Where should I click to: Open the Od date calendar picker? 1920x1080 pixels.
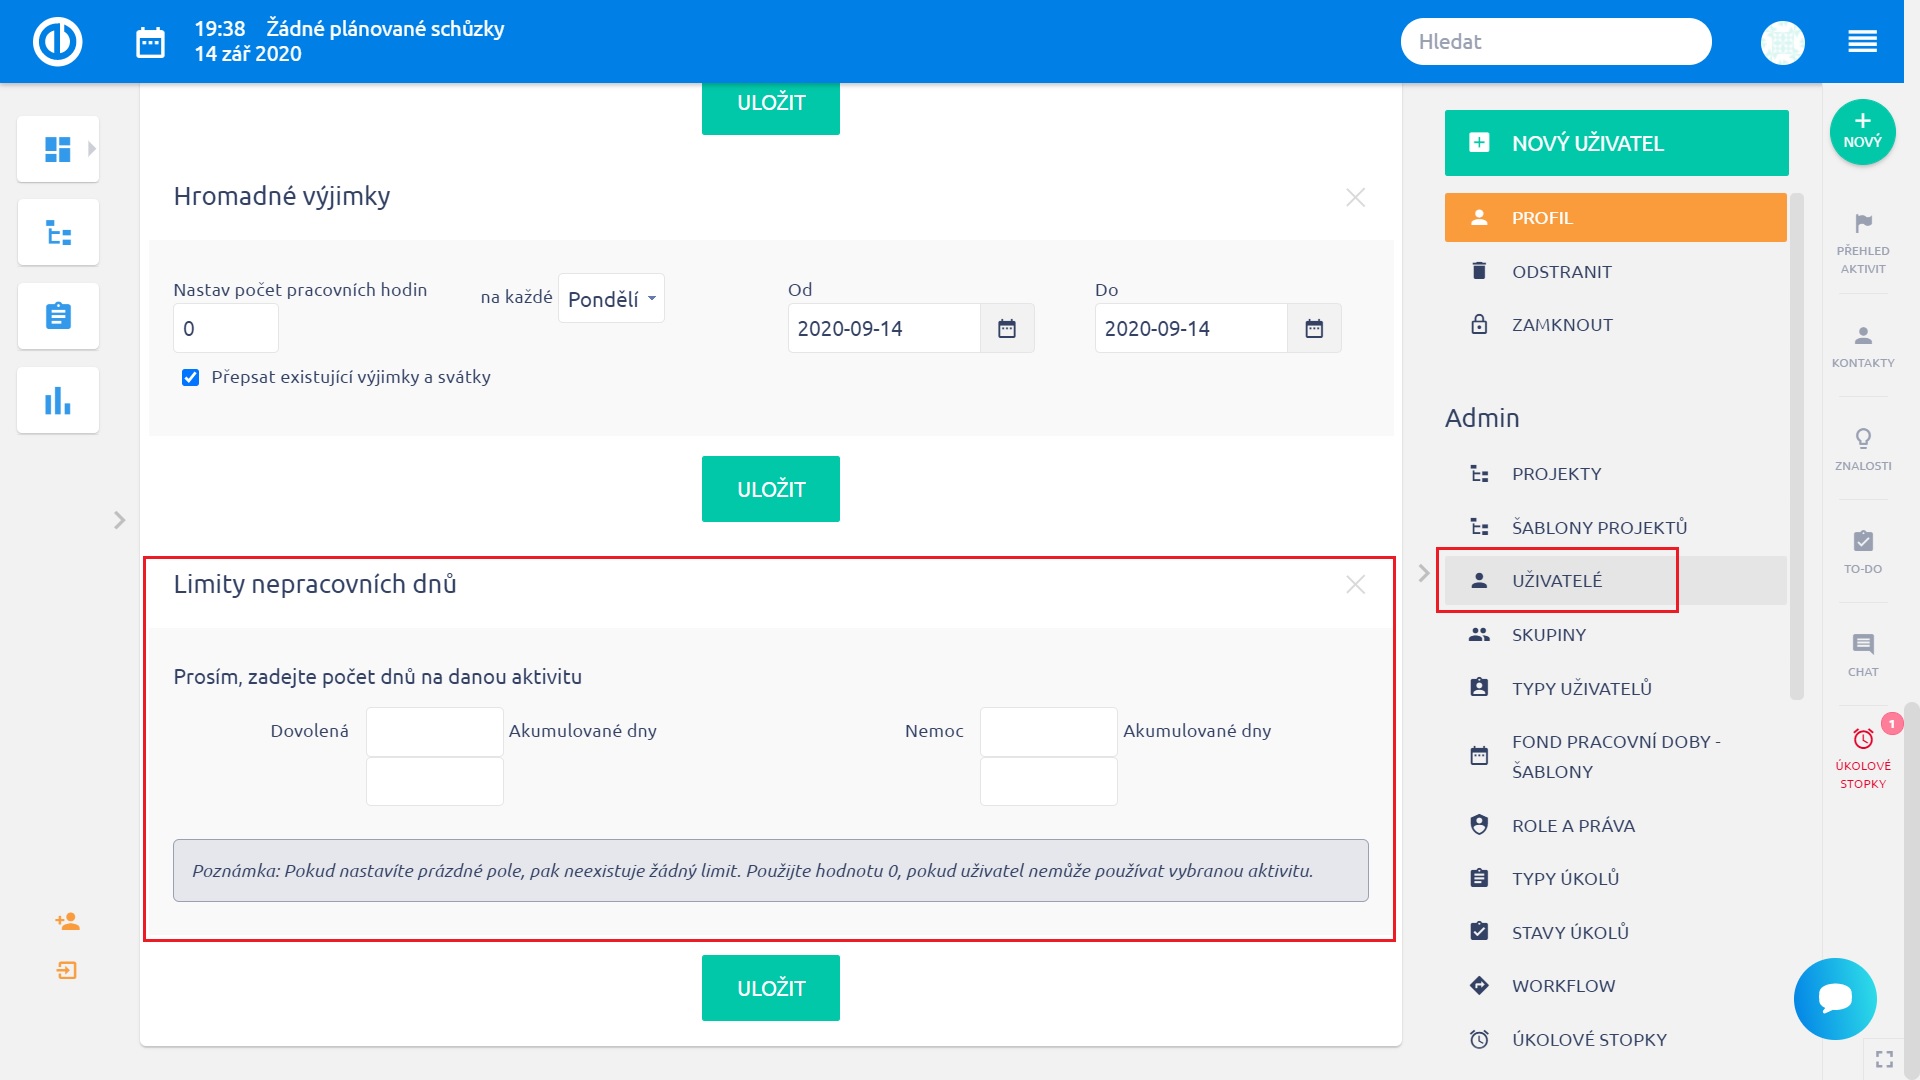tap(1006, 329)
